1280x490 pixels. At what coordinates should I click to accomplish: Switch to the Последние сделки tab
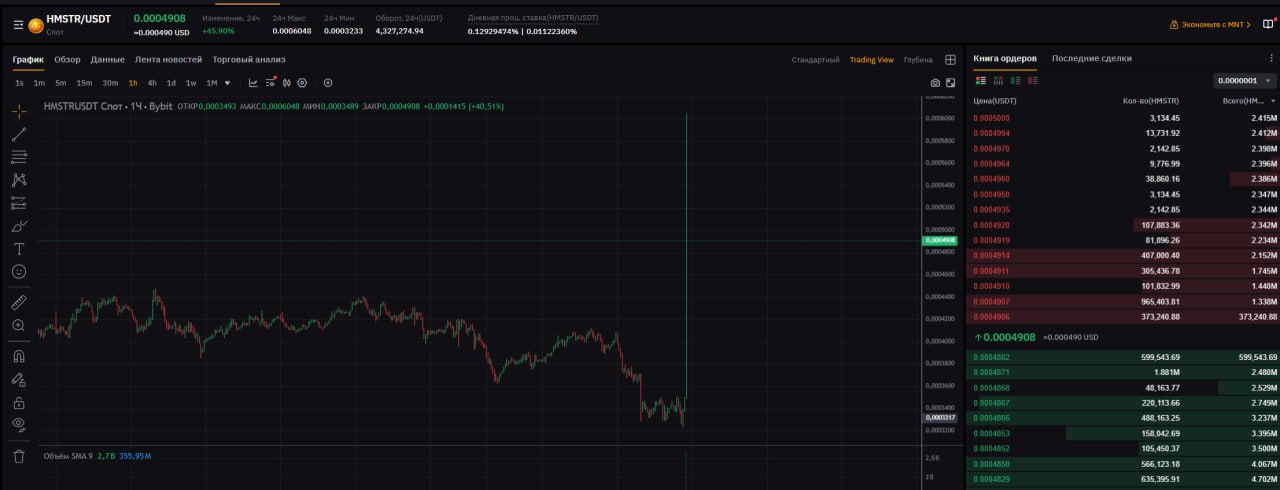[1091, 59]
